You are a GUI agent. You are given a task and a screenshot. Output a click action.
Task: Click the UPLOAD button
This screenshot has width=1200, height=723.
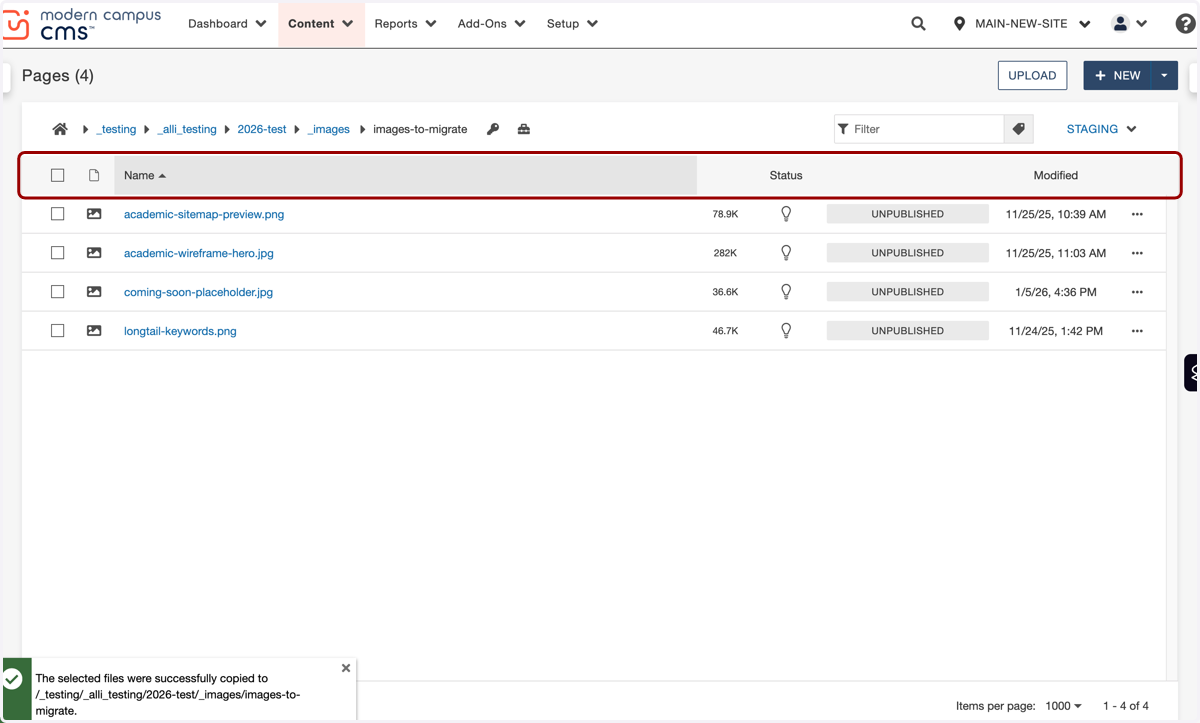[1032, 75]
